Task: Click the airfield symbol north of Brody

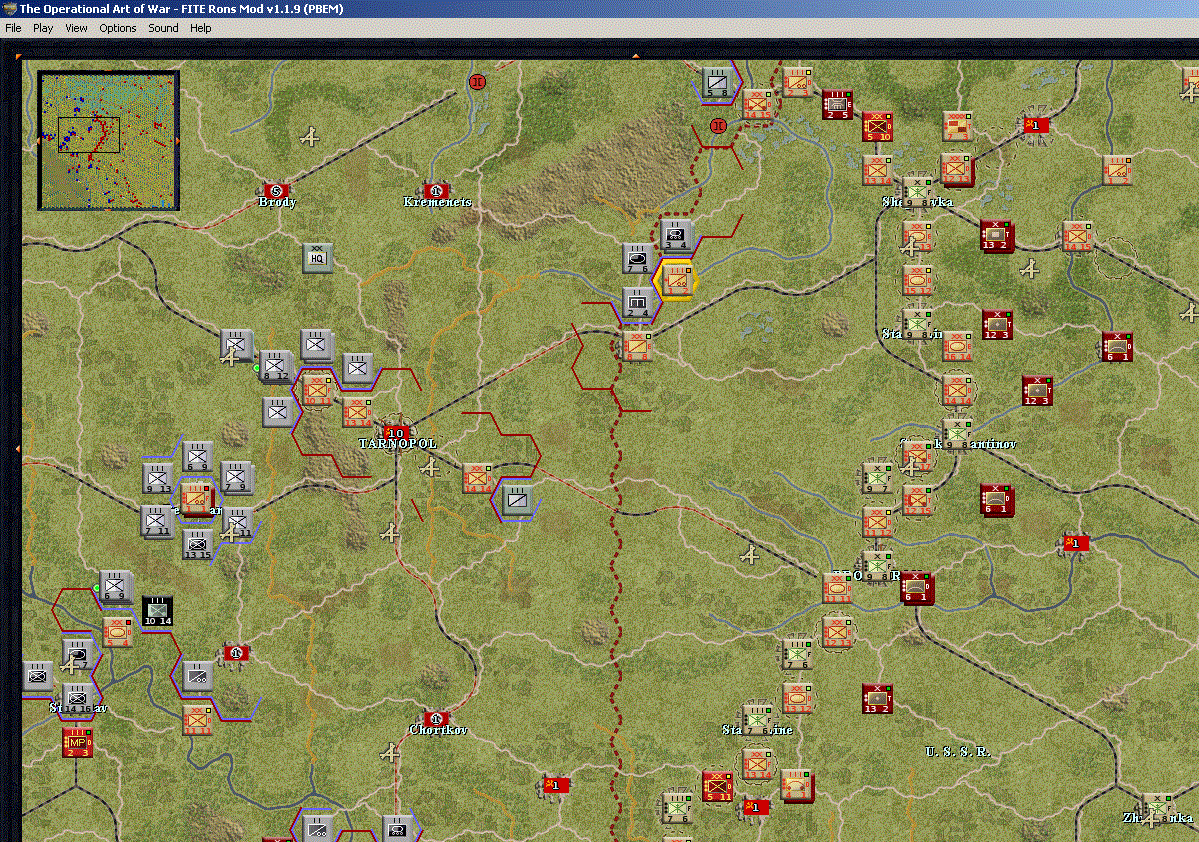Action: 310,138
